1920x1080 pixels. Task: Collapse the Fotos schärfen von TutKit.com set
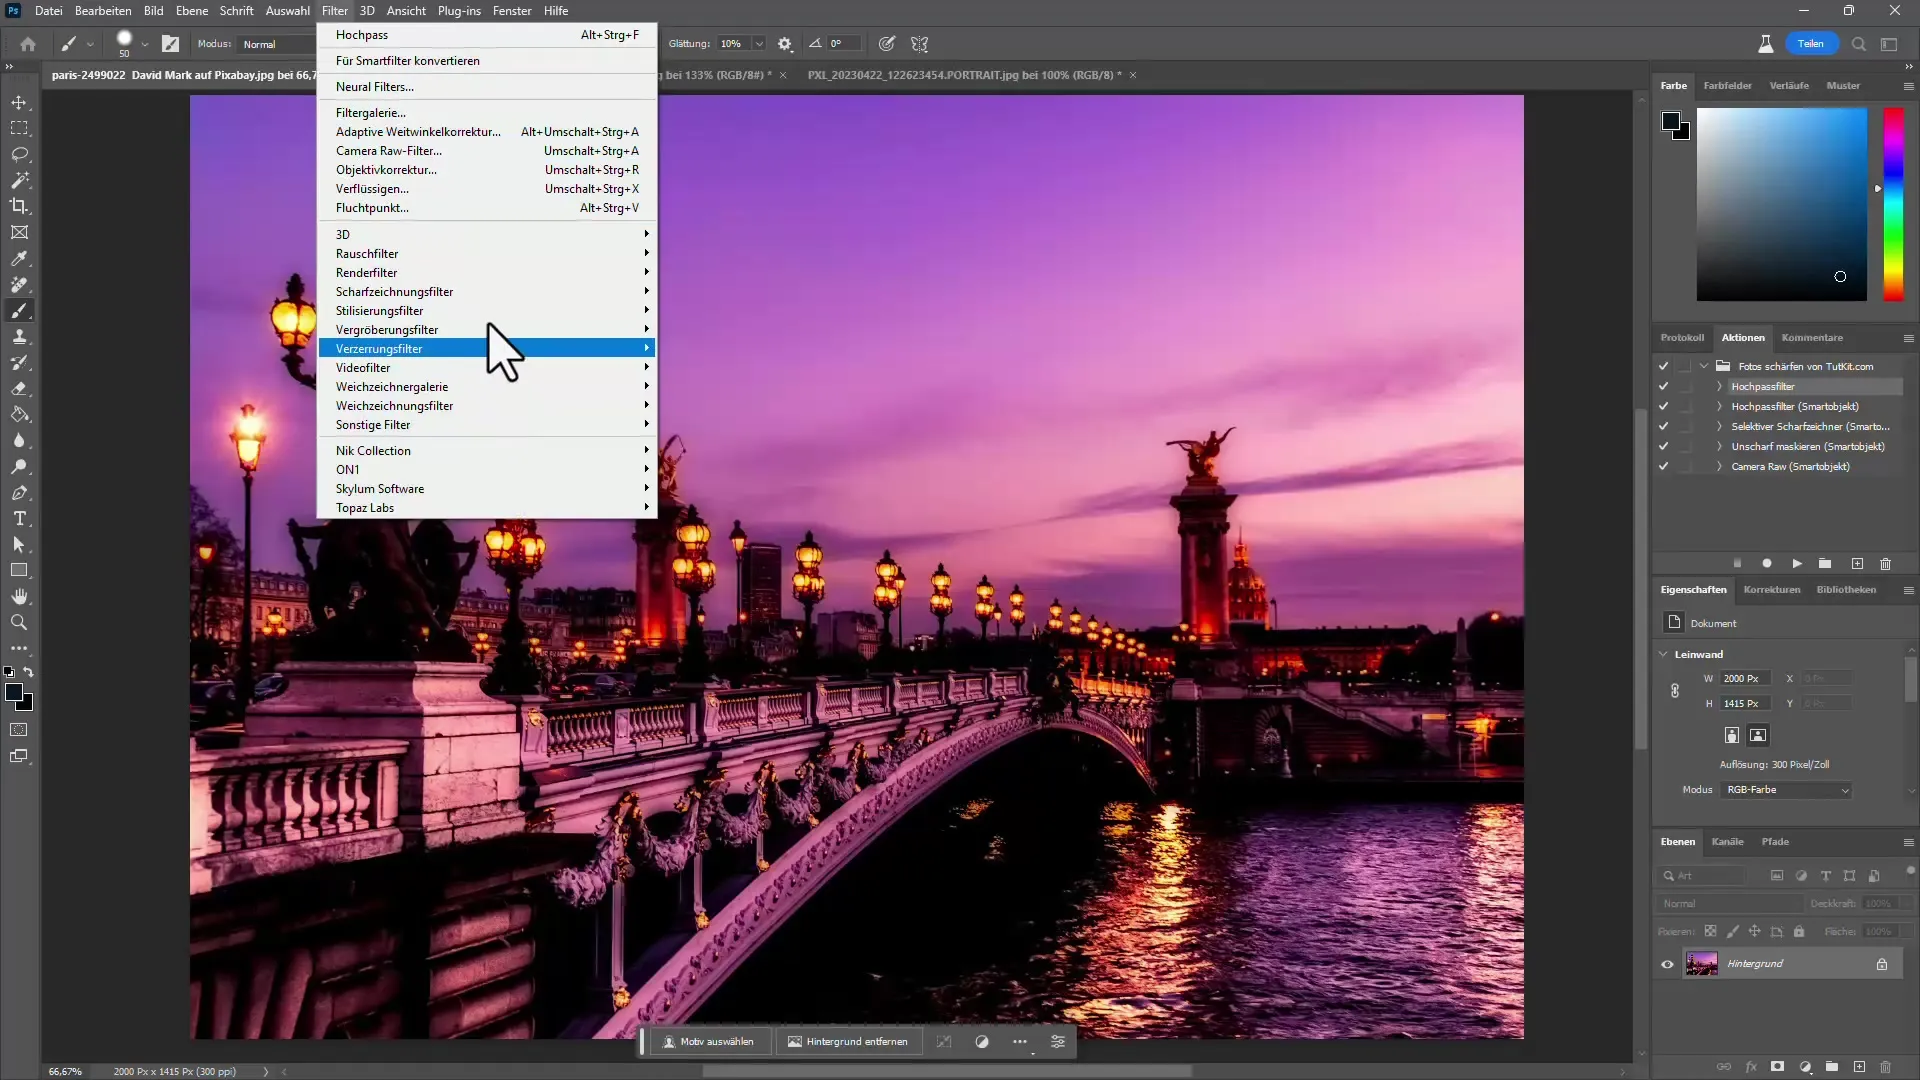(x=1704, y=367)
